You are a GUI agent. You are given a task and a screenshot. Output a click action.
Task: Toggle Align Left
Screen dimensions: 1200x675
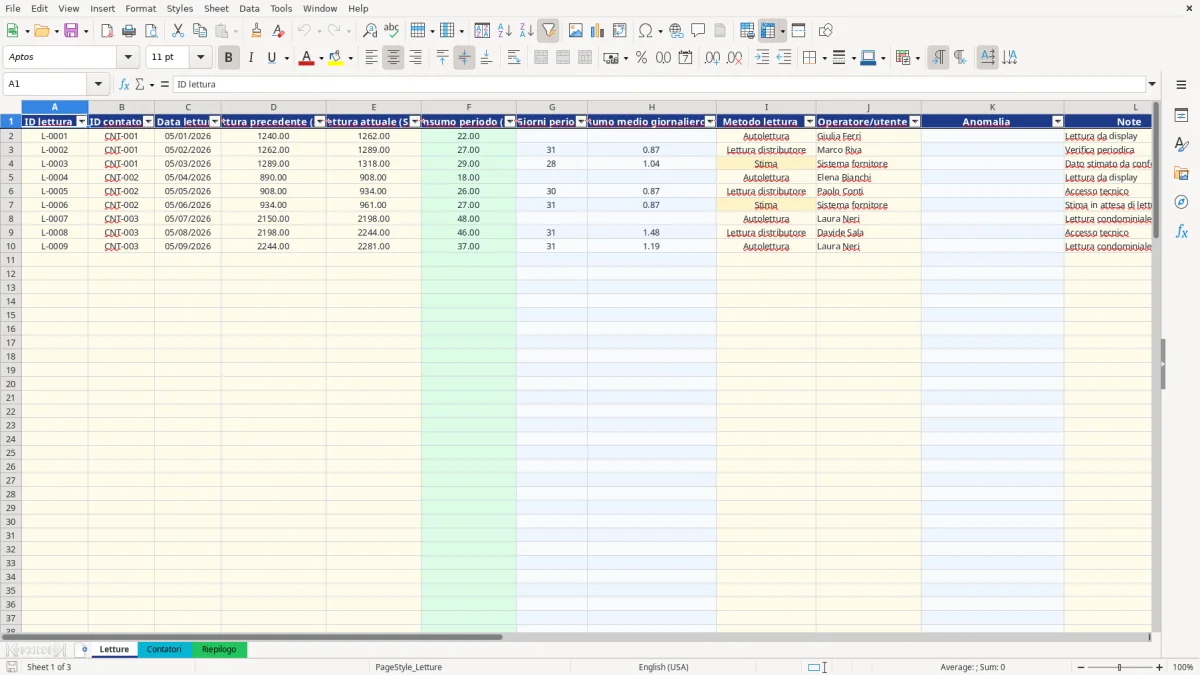371,58
